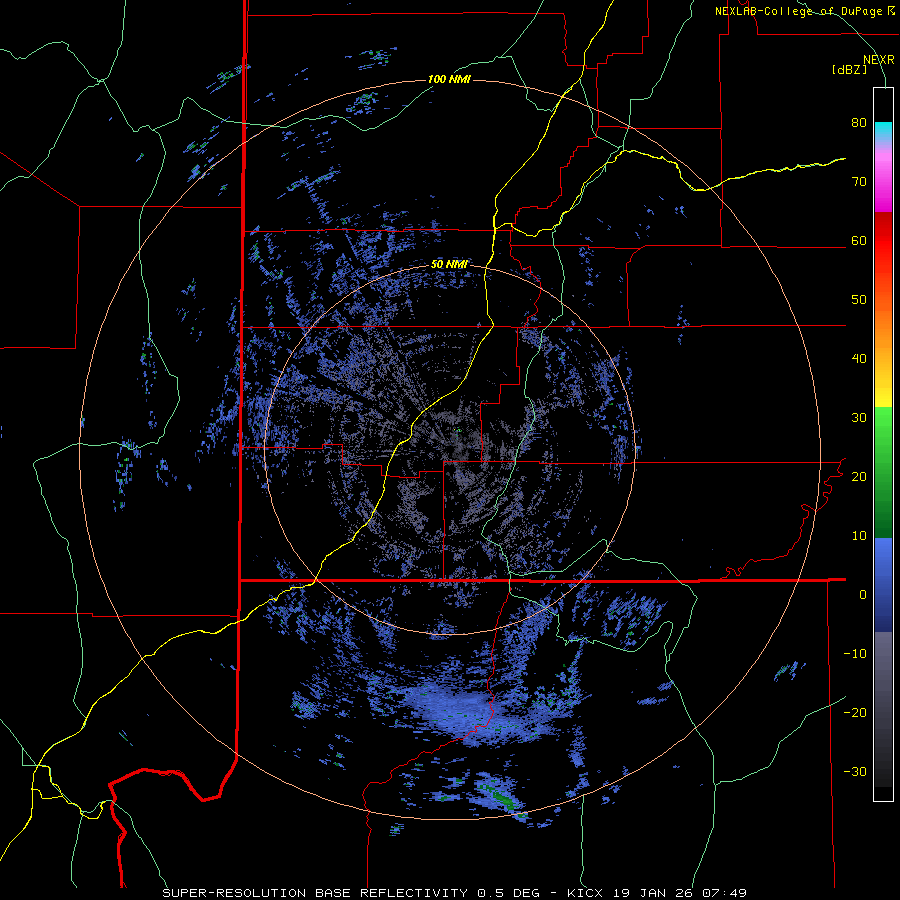The width and height of the screenshot is (900, 900).
Task: Click the NEXLAB-College of DuPage watermark text
Action: coord(804,11)
